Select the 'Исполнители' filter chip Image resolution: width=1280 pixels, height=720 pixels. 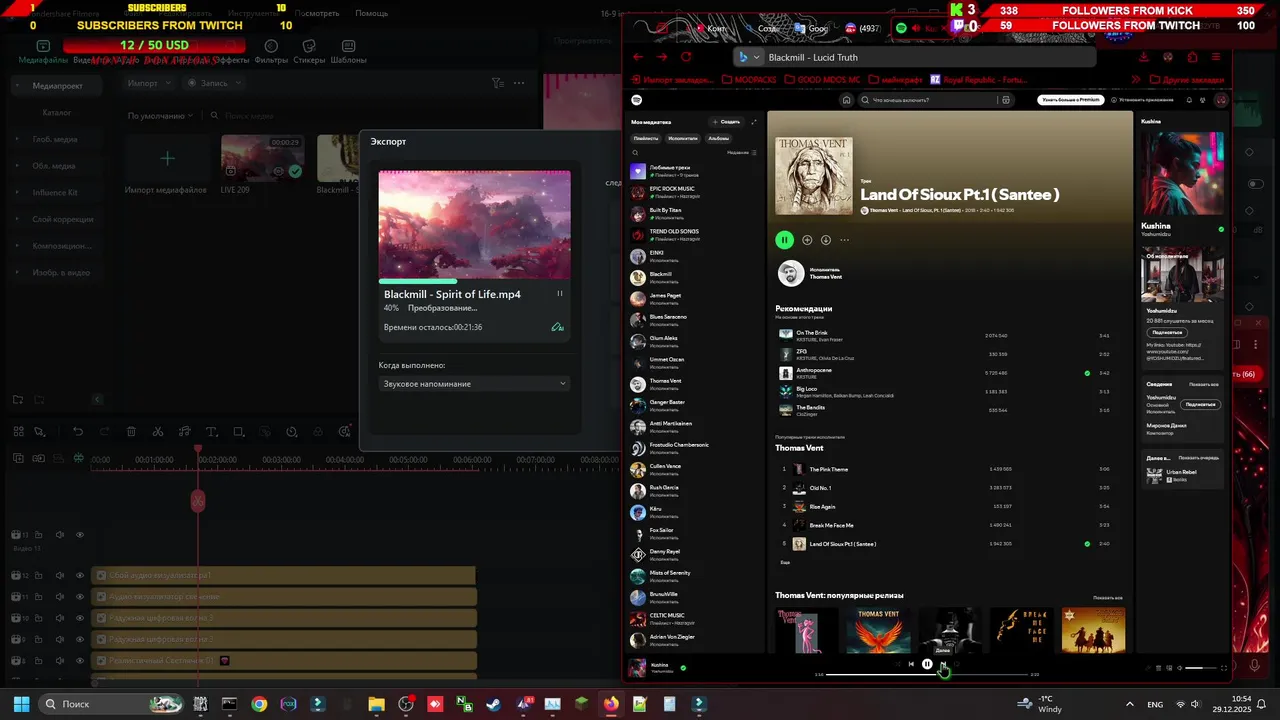coord(683,138)
